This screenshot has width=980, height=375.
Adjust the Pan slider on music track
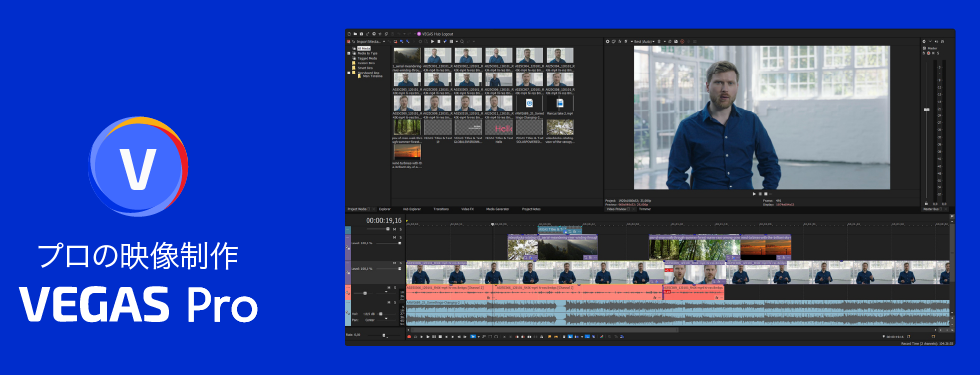point(386,319)
